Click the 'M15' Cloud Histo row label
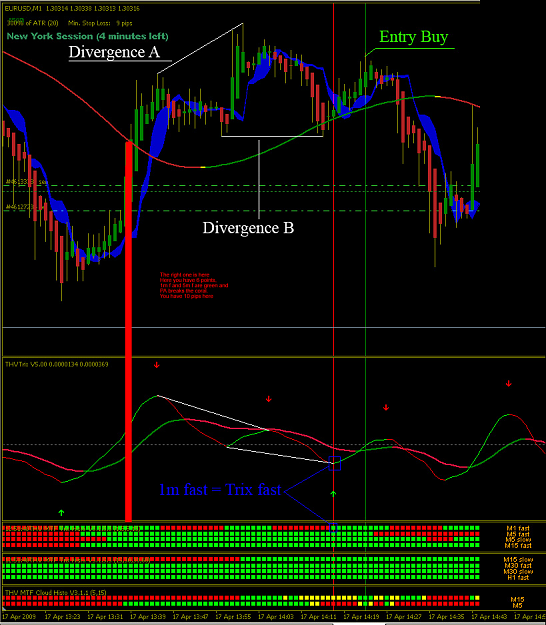This screenshot has width=546, height=625. click(x=517, y=599)
